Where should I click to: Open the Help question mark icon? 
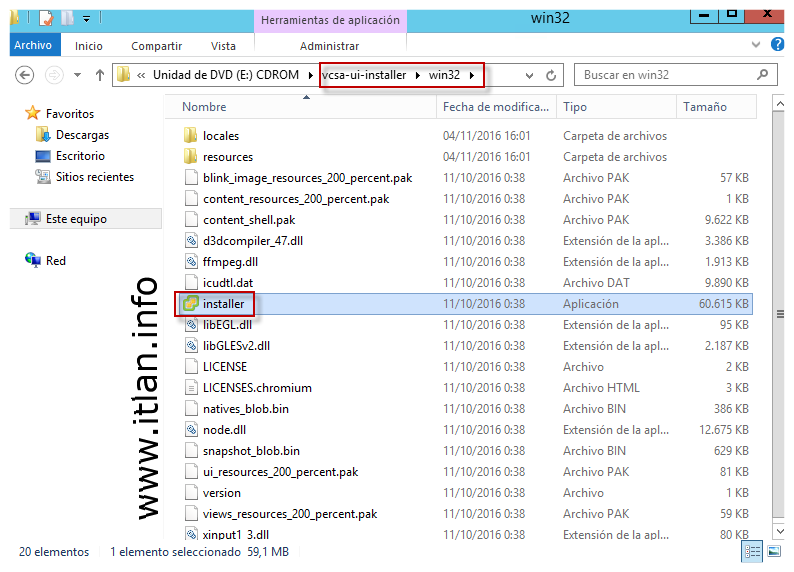tap(778, 45)
